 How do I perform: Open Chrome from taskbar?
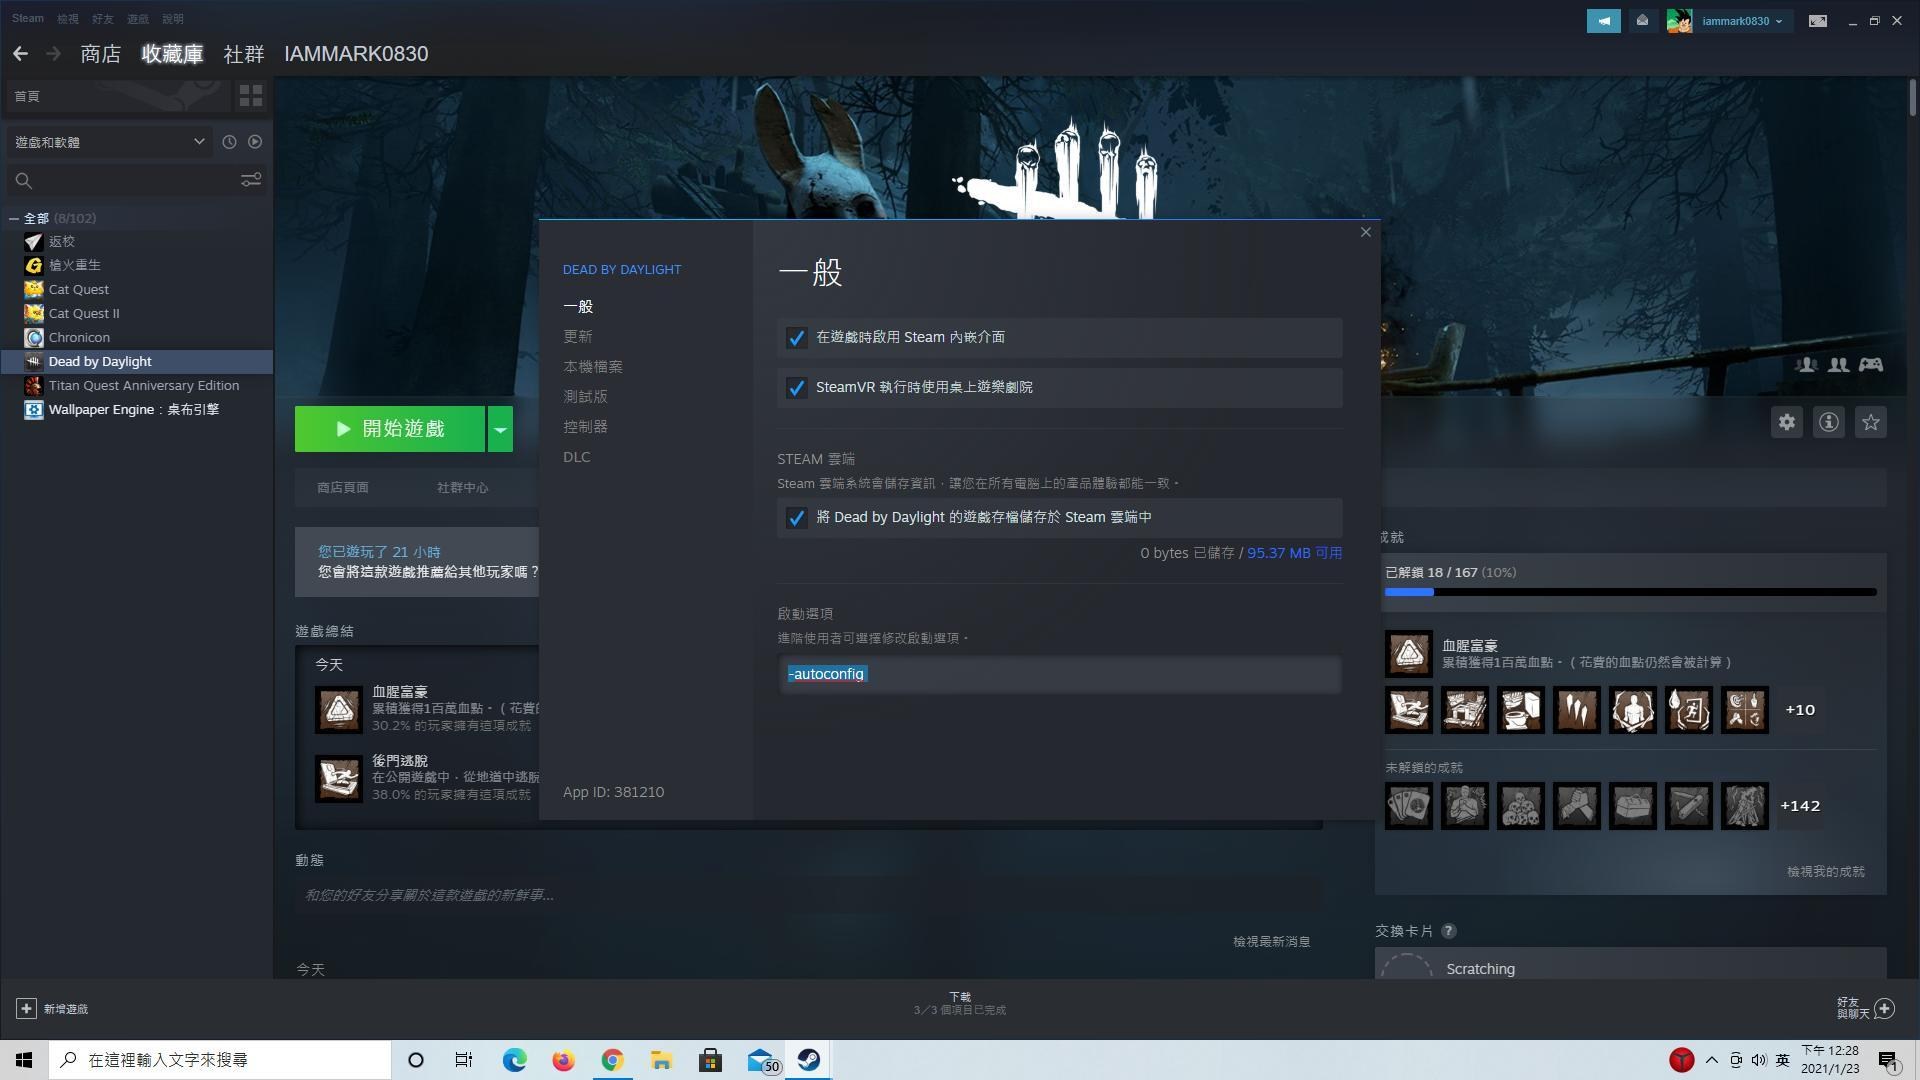click(x=612, y=1060)
